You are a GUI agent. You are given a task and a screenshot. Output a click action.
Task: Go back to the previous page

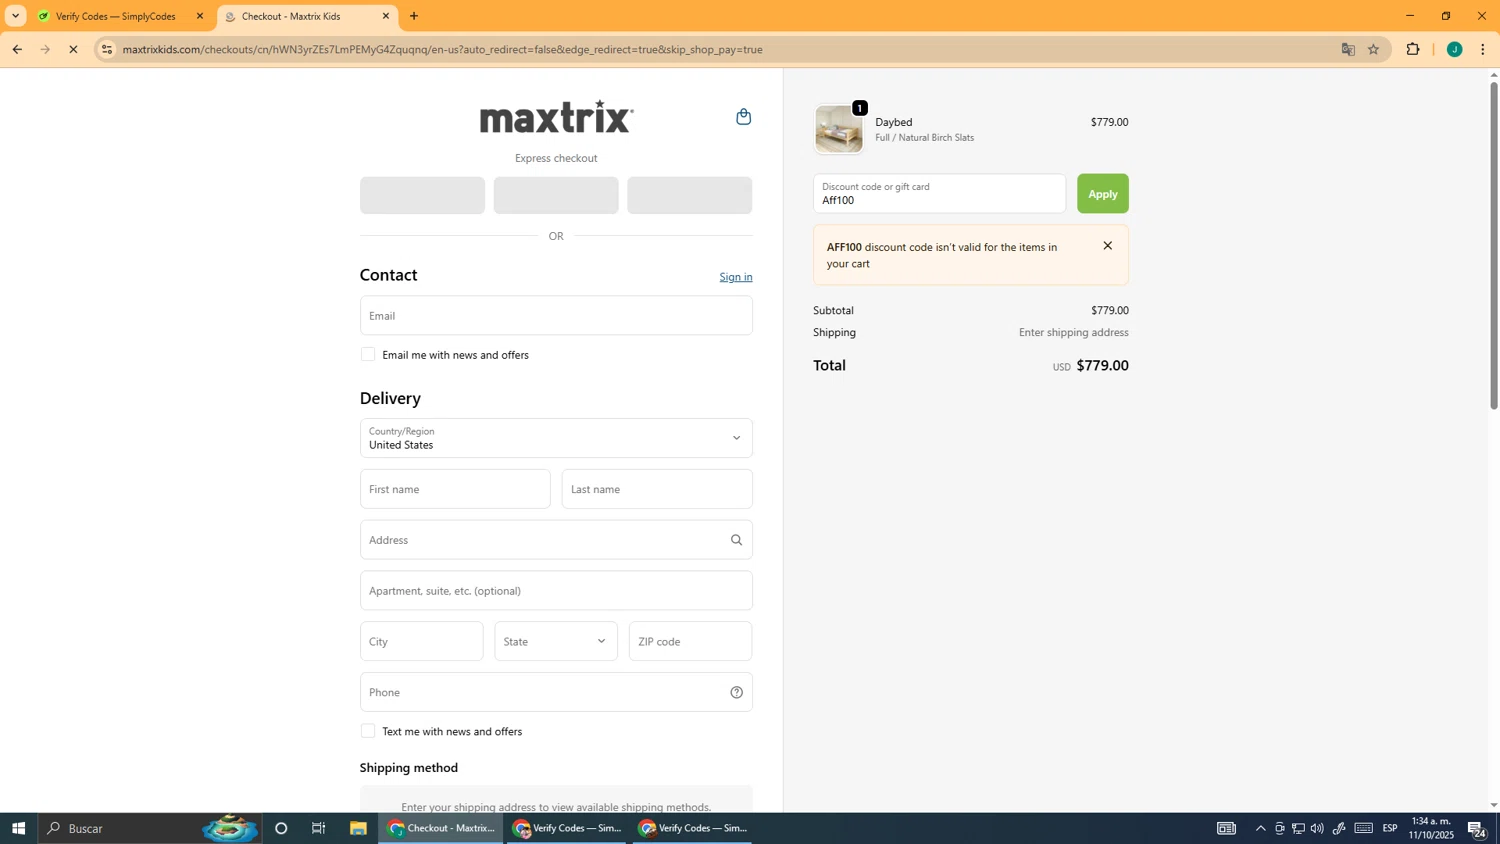tap(17, 49)
